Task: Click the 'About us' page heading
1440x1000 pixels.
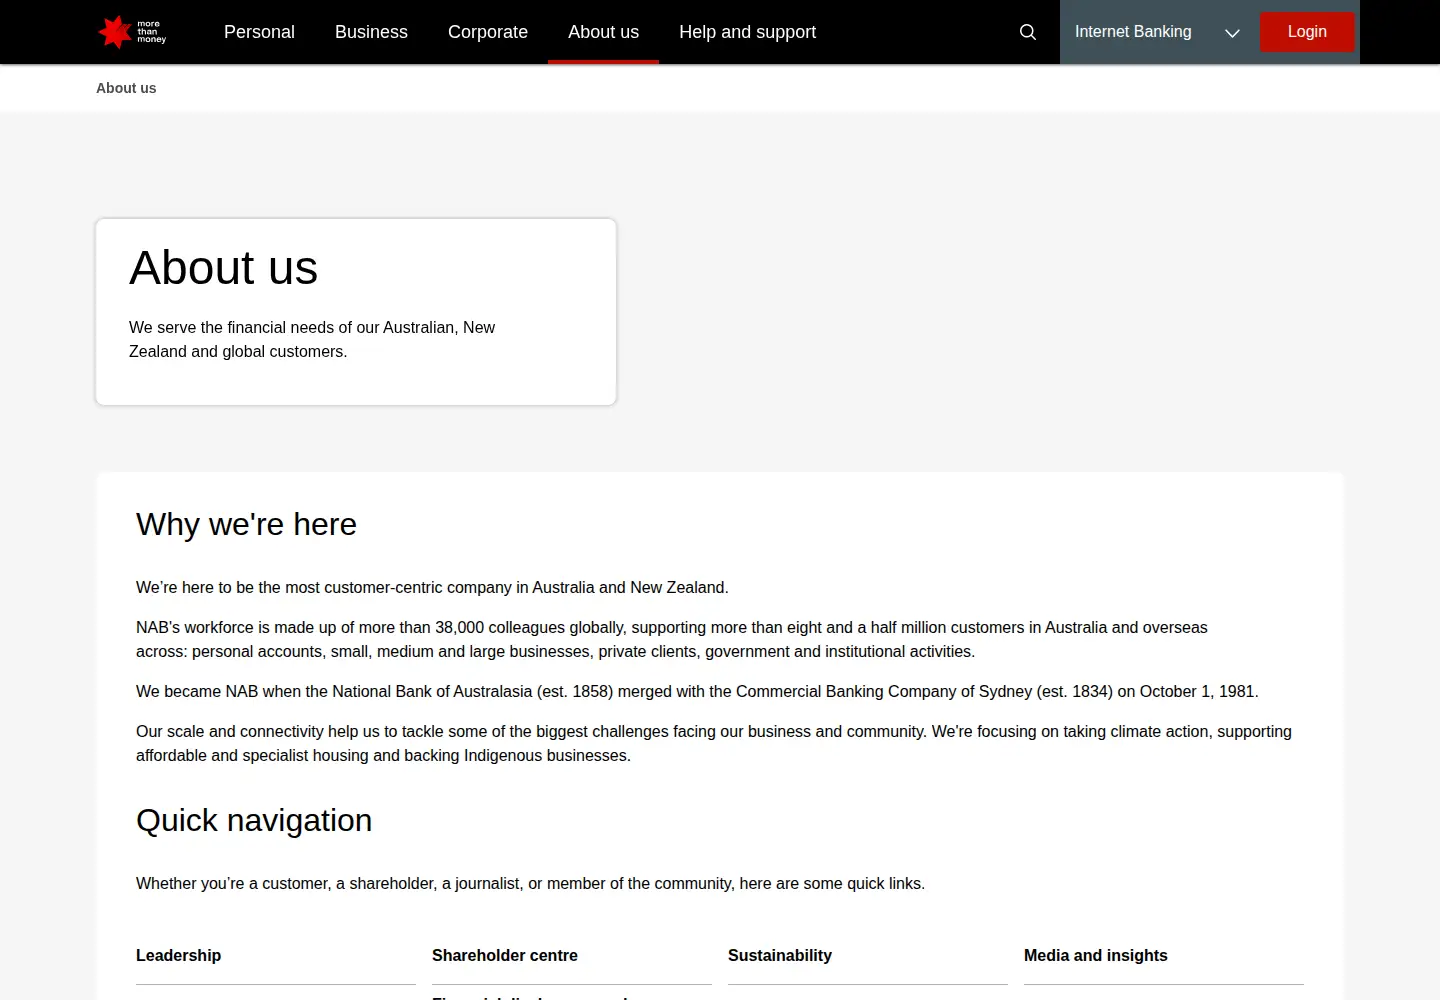Action: pyautogui.click(x=224, y=268)
